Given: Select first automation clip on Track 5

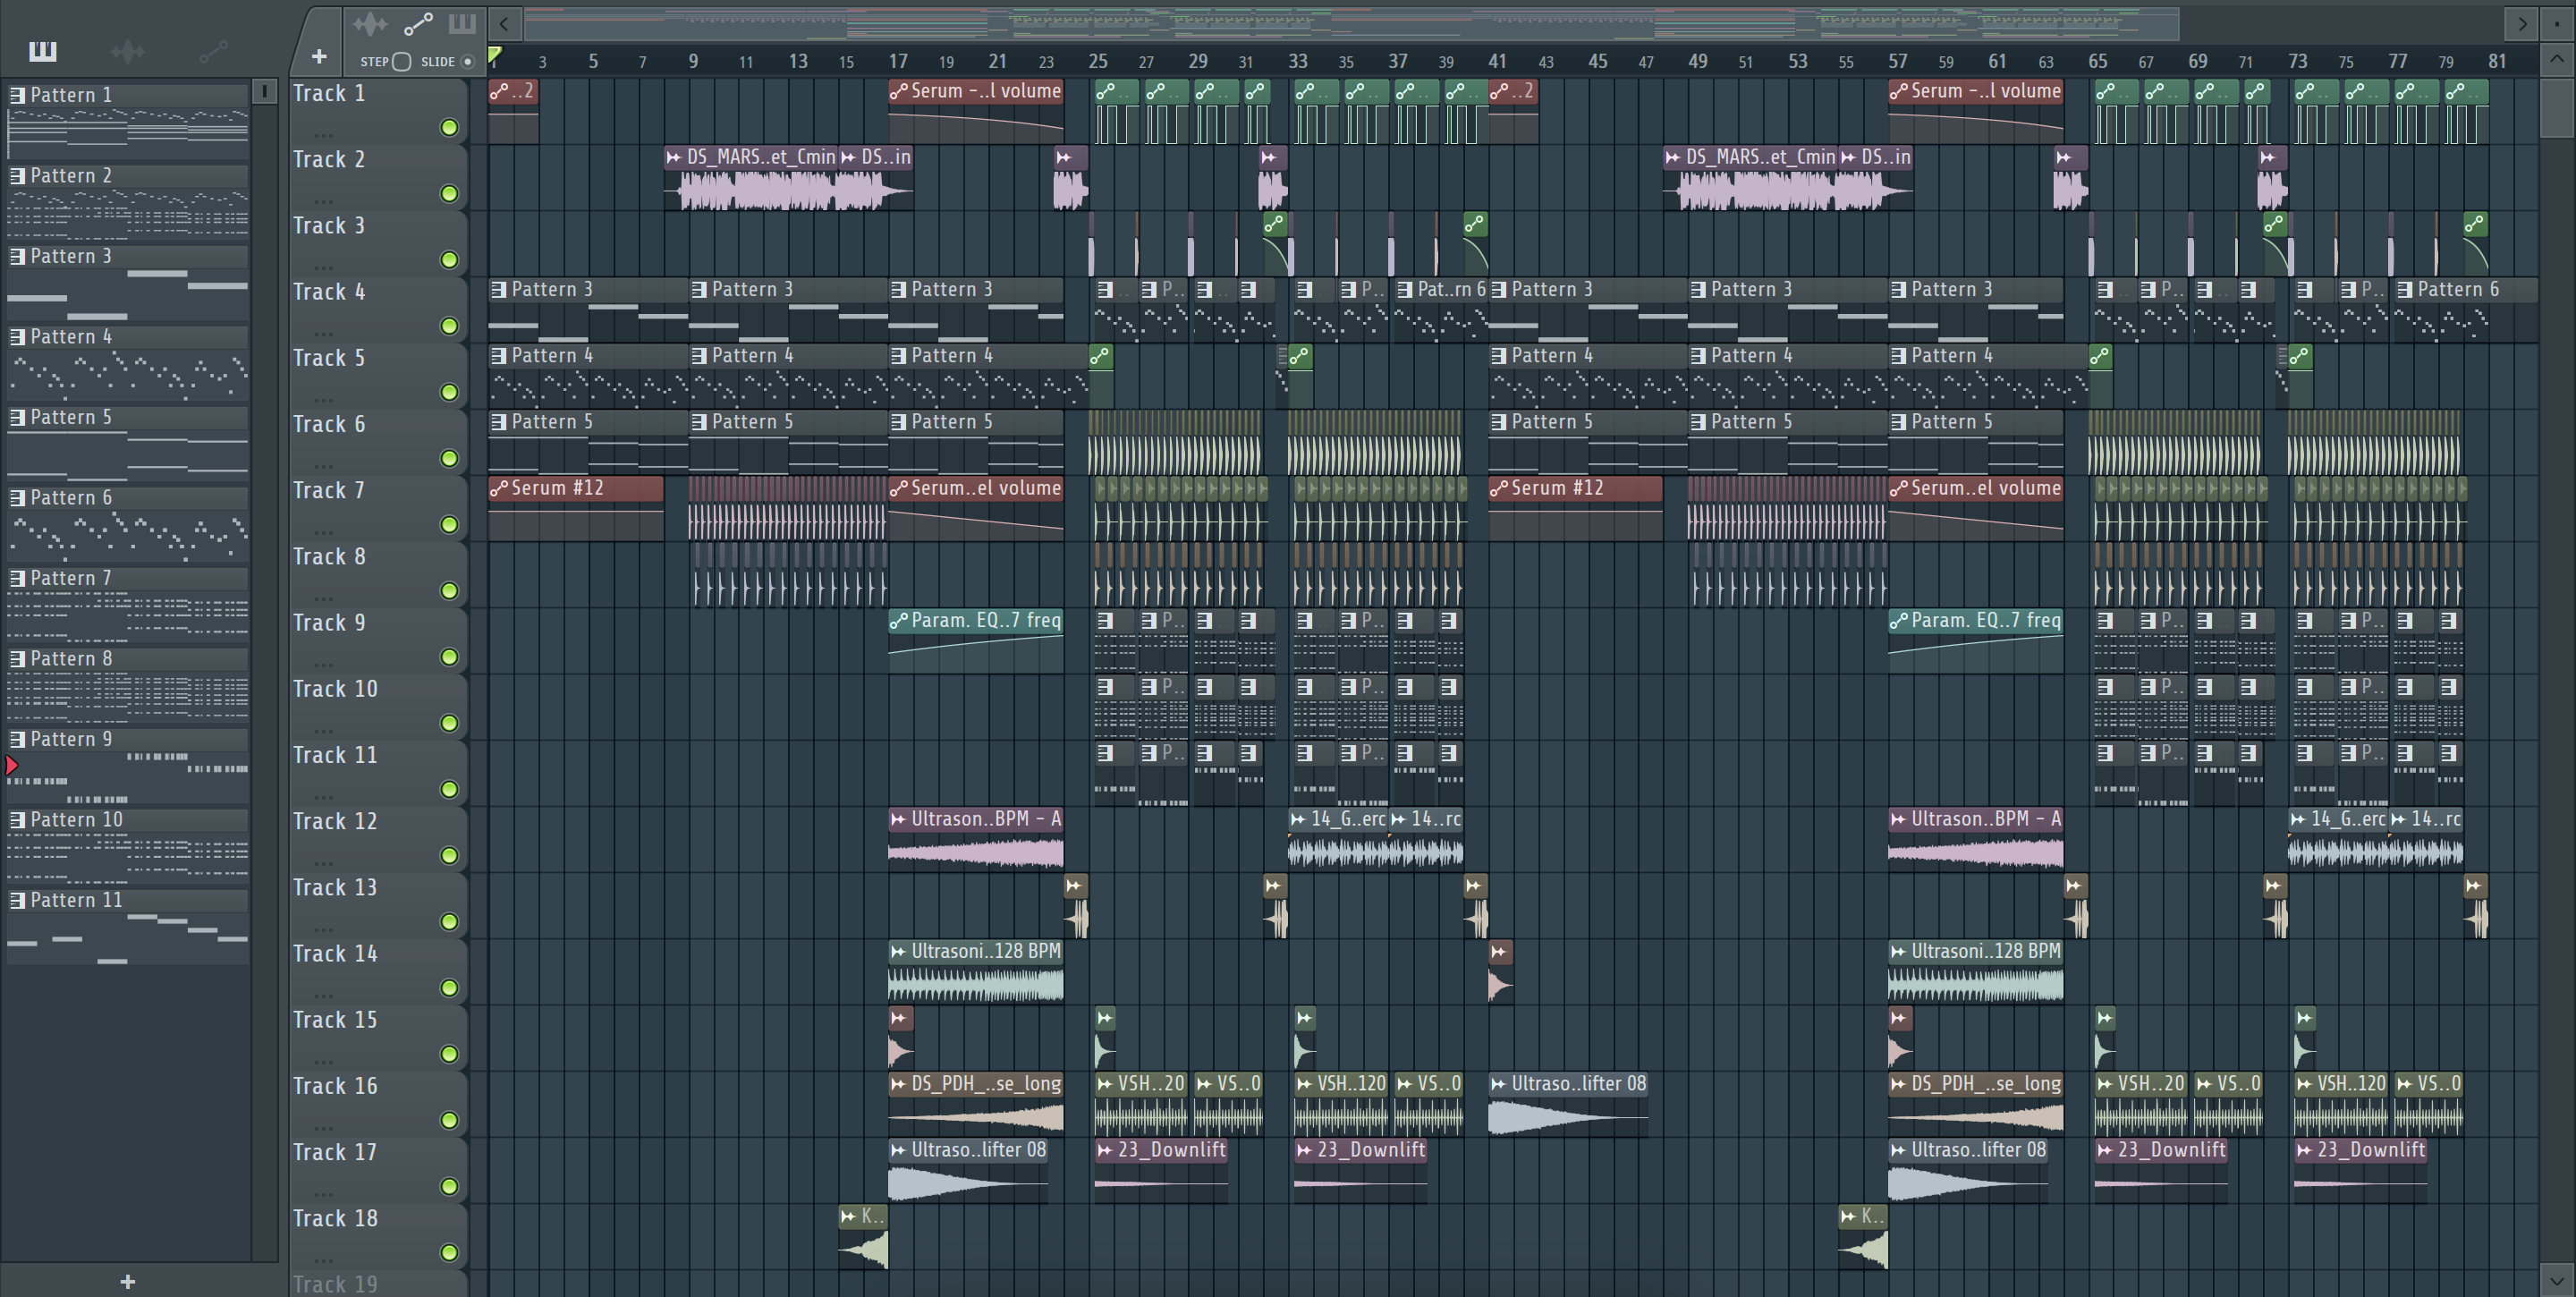Looking at the screenshot, I should (1101, 377).
